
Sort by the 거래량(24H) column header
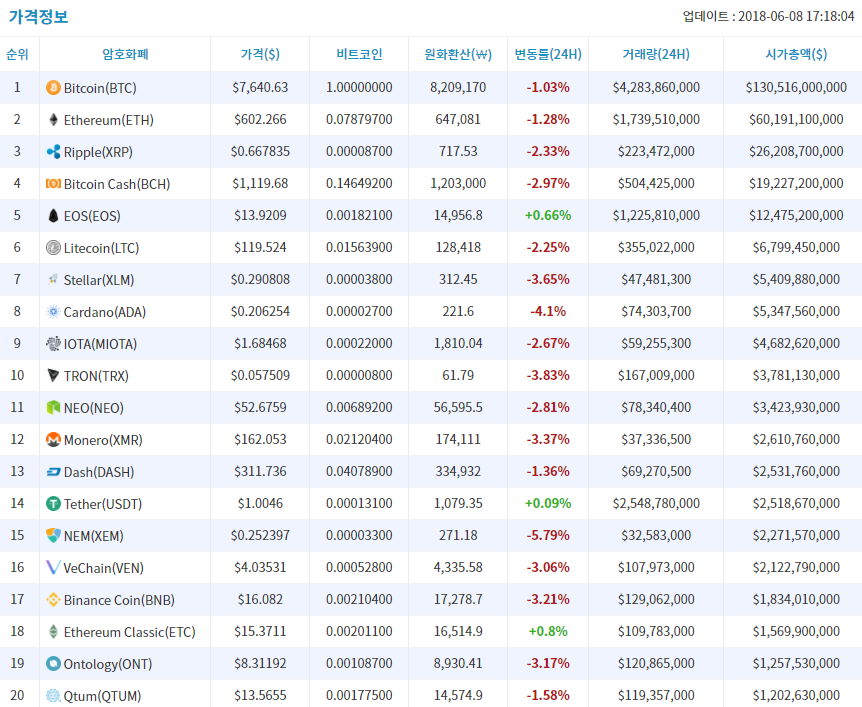[656, 54]
